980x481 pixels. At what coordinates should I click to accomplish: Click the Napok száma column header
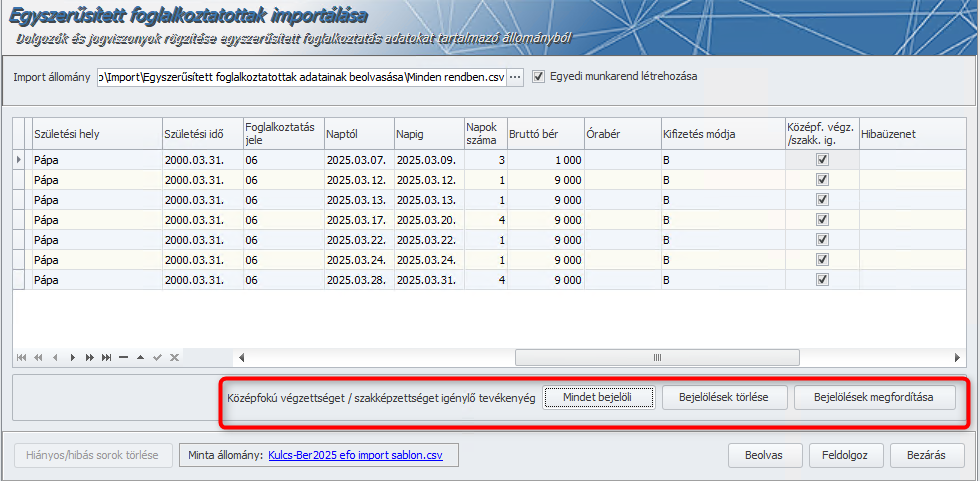coord(486,133)
